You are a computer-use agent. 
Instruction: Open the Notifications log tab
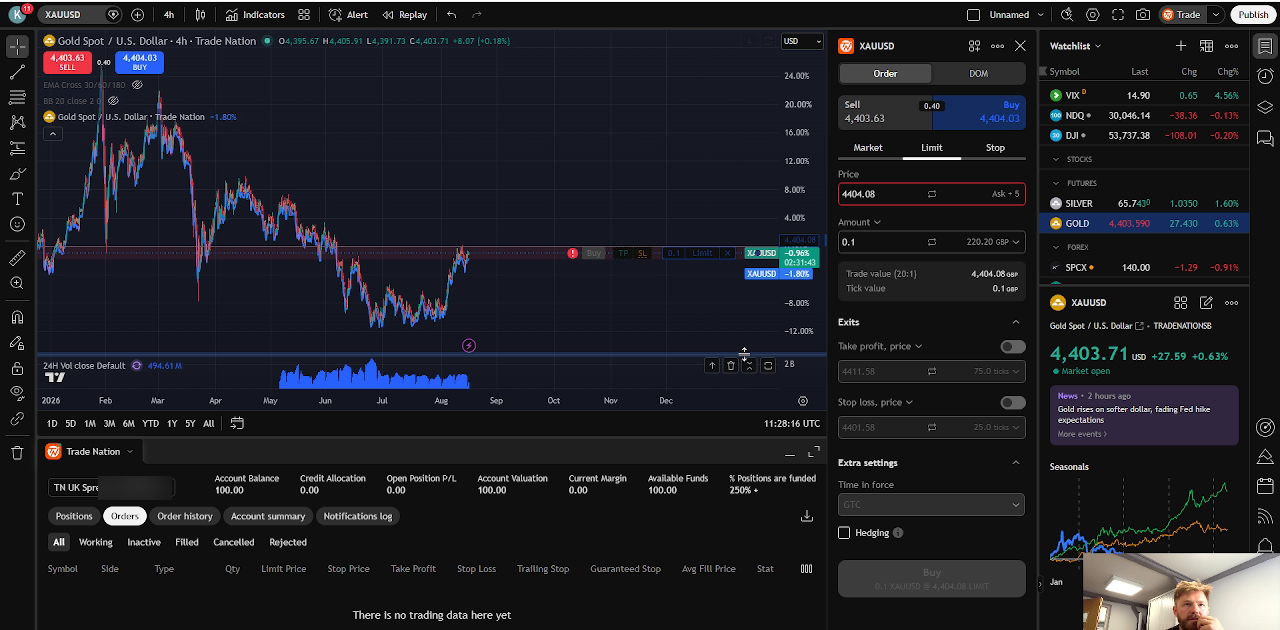click(358, 516)
